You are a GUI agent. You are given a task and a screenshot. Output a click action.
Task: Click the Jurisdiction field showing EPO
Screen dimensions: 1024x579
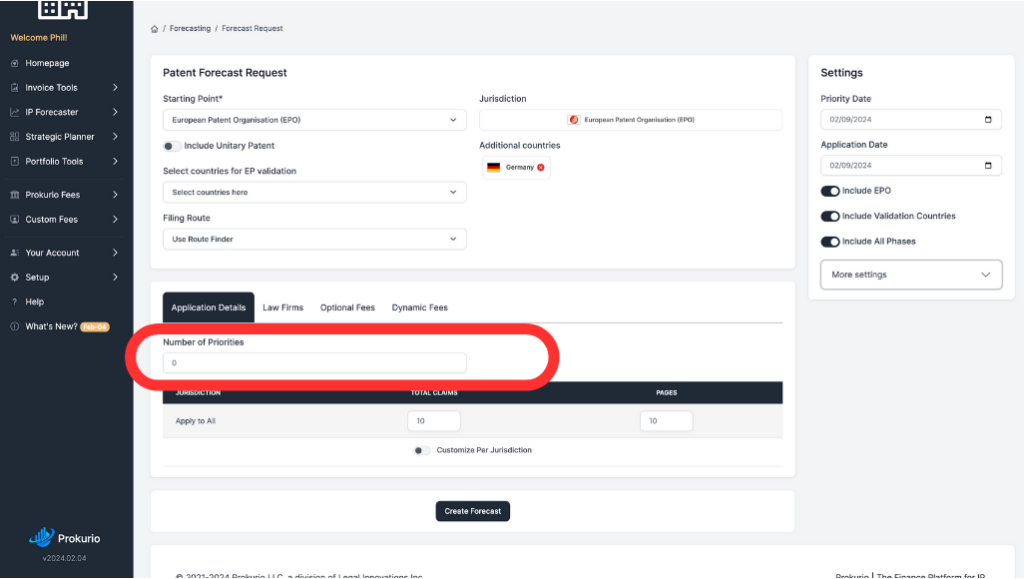point(630,120)
